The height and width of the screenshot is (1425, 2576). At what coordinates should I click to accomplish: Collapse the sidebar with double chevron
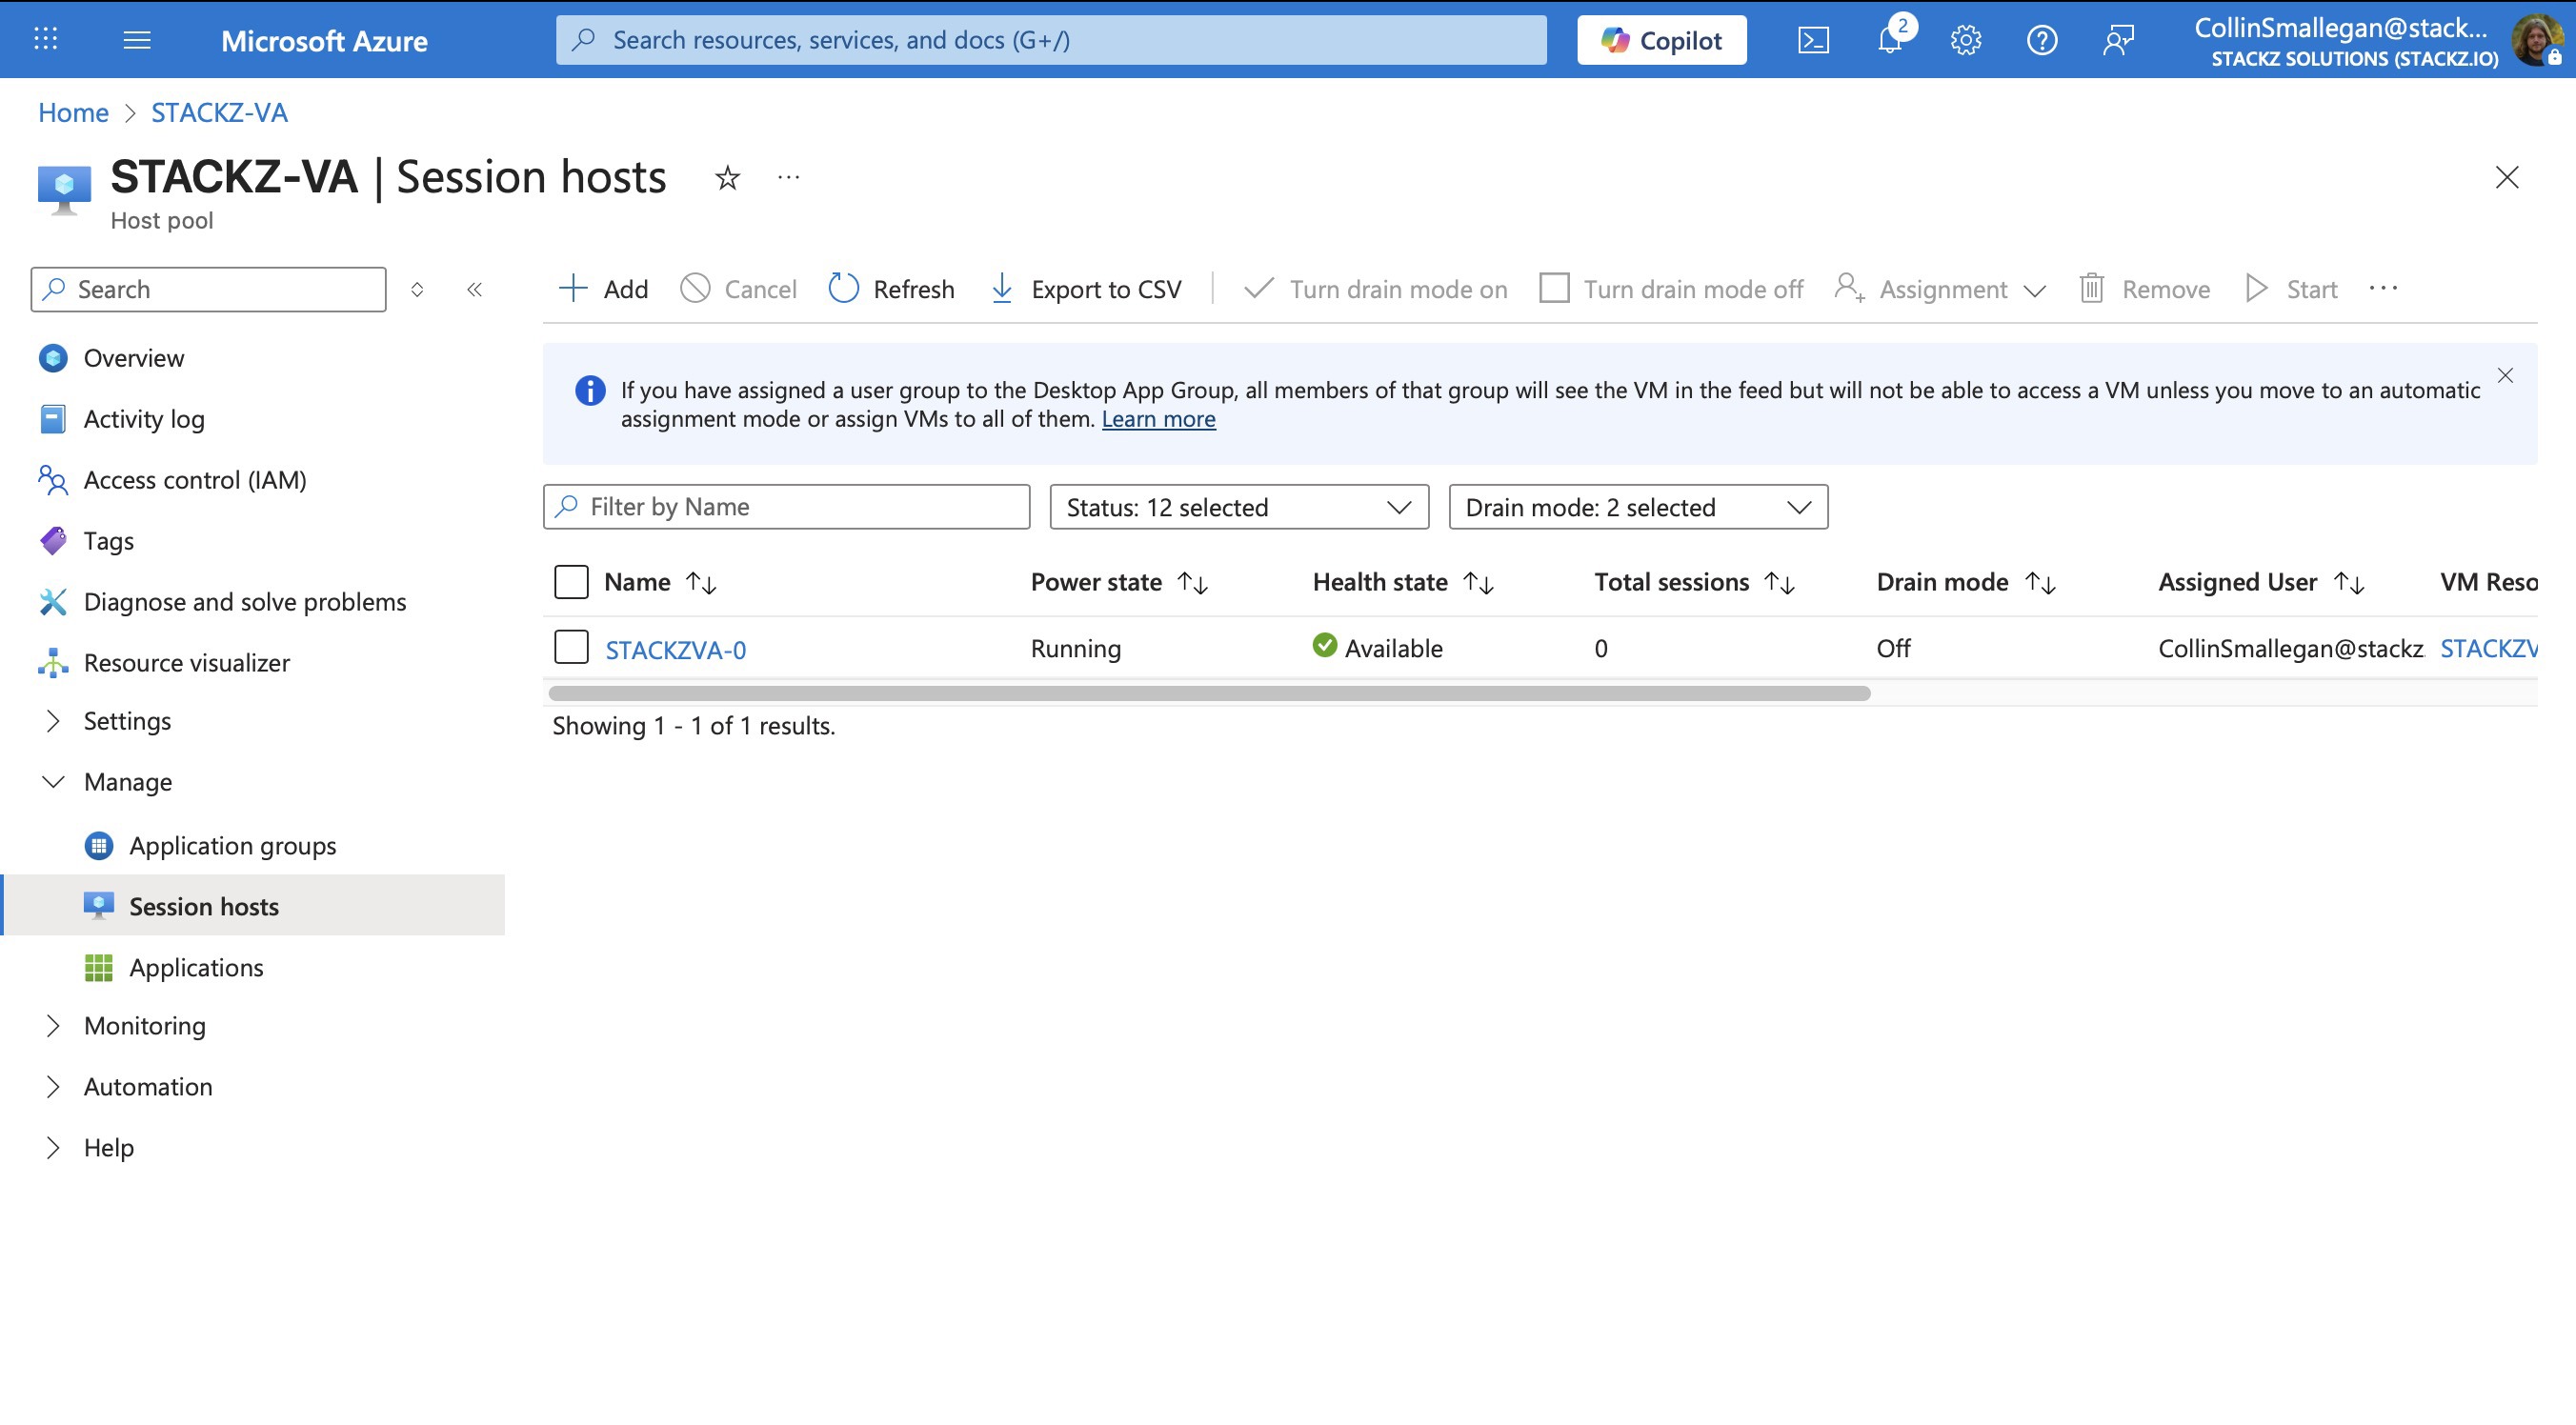[475, 289]
